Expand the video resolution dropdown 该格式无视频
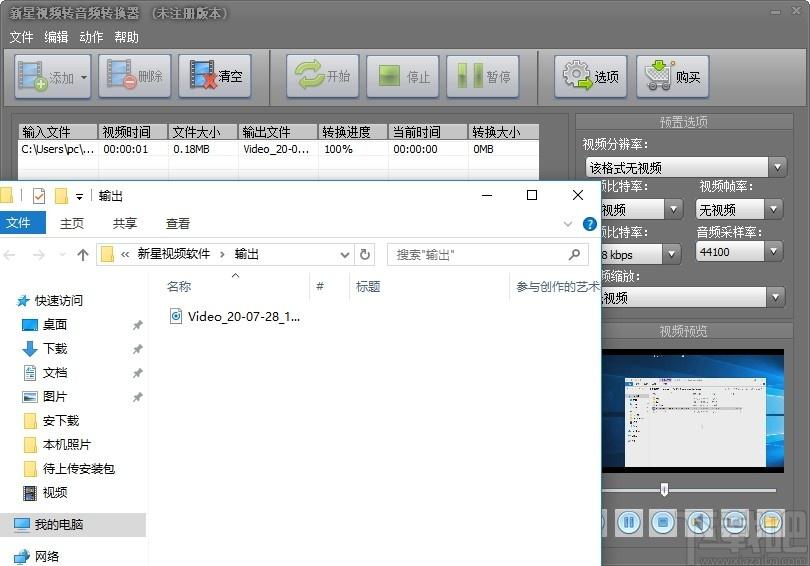The image size is (810, 566). (777, 167)
